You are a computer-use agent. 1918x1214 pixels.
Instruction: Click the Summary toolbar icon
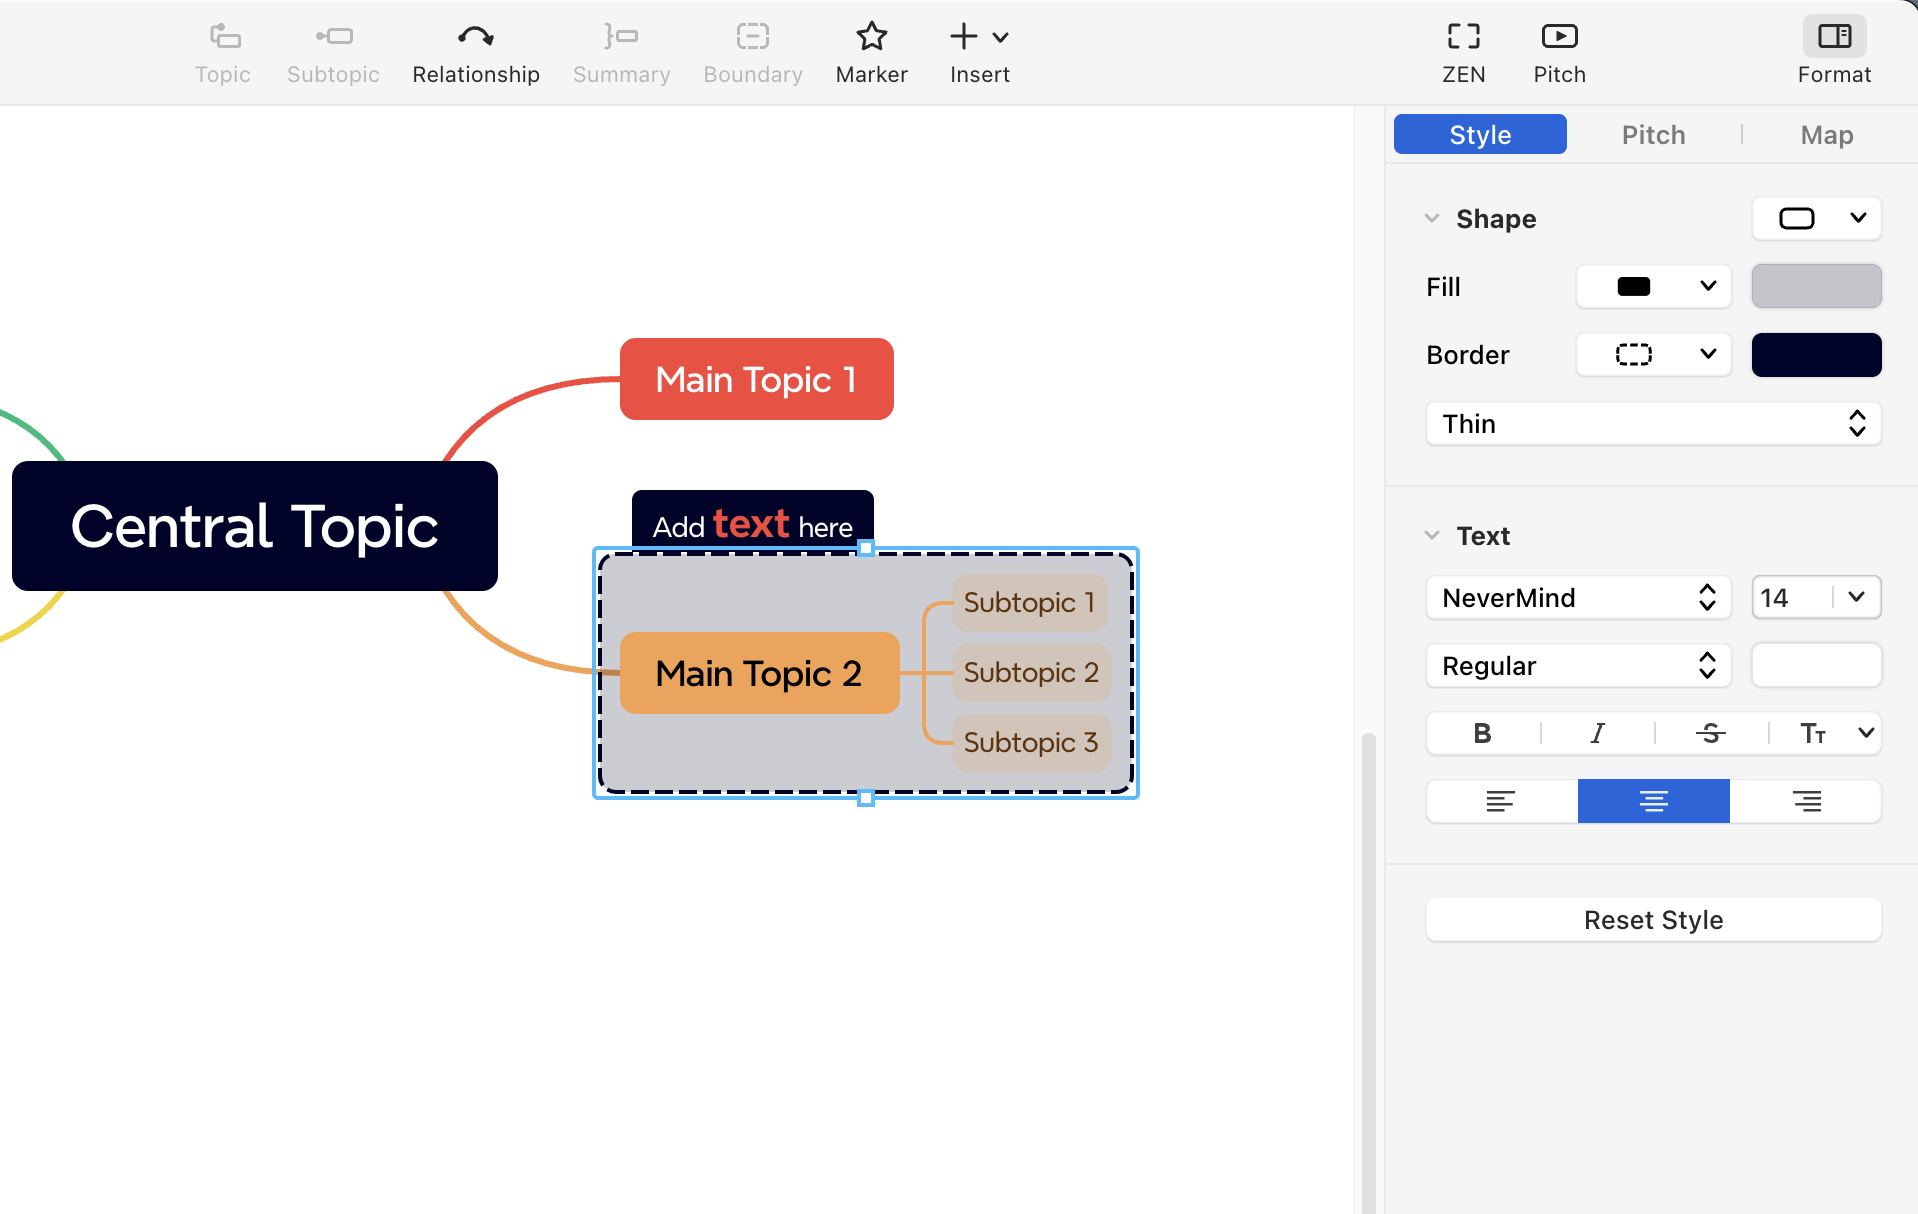[x=621, y=37]
